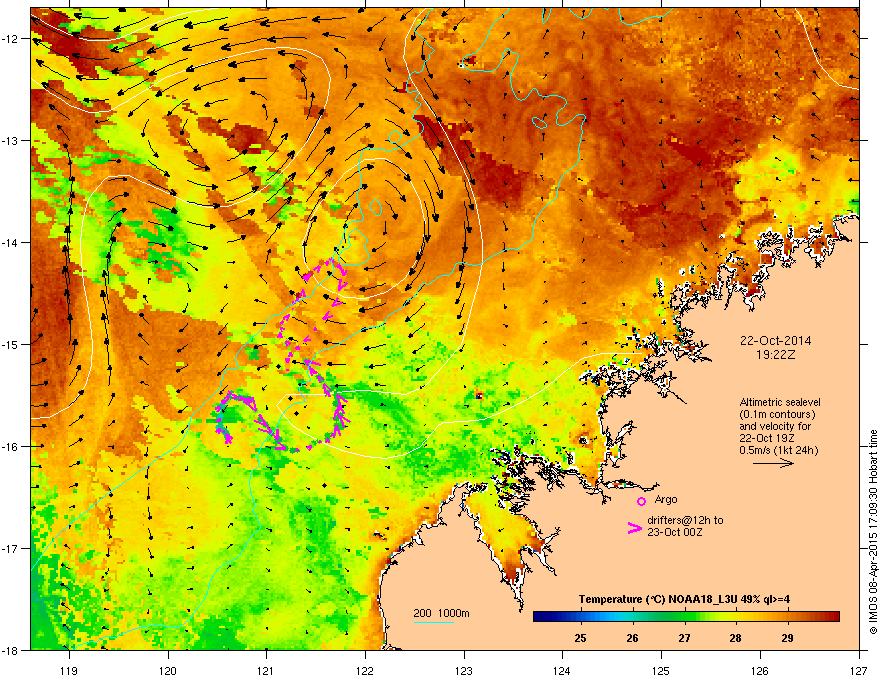The width and height of the screenshot is (880, 680).
Task: Select the '22-Oct-2014' date text
Action: click(x=776, y=341)
